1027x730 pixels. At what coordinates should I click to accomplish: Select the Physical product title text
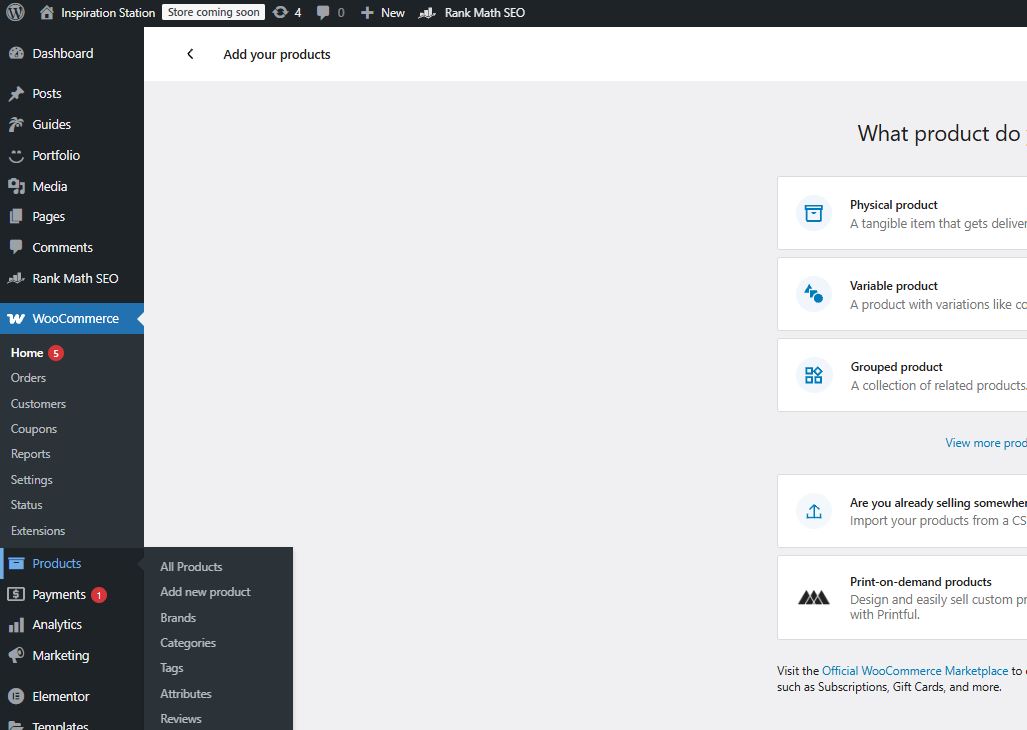click(x=893, y=205)
